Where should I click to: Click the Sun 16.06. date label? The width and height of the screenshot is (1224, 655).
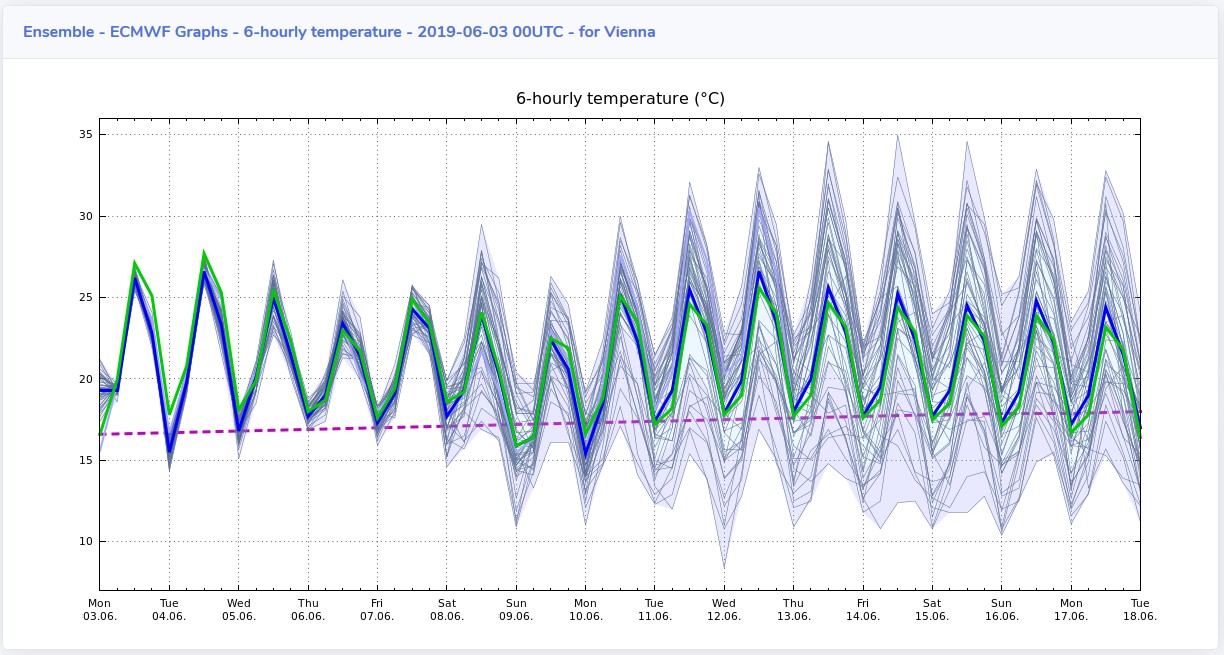point(1001,610)
